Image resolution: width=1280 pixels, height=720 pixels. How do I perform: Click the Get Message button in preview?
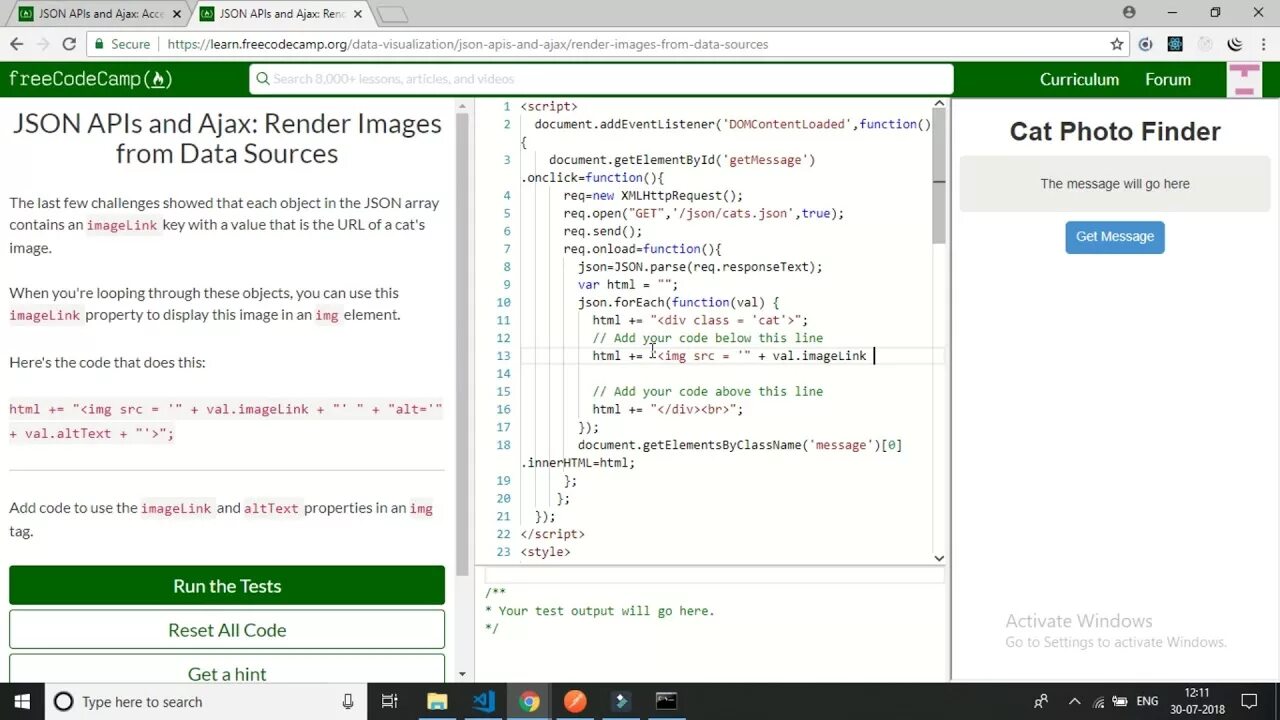(x=1115, y=237)
